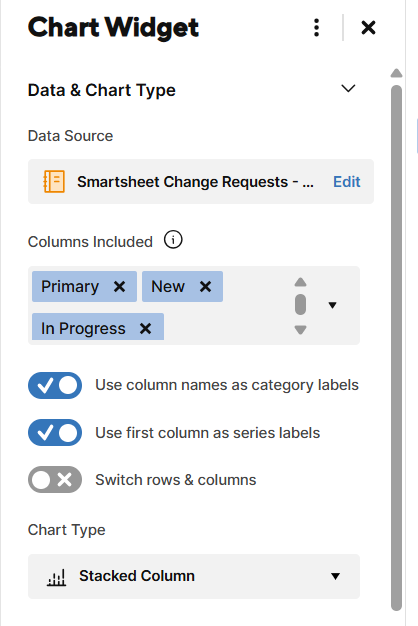The height and width of the screenshot is (626, 418).
Task: Click the data source sheet icon
Action: 54,182
